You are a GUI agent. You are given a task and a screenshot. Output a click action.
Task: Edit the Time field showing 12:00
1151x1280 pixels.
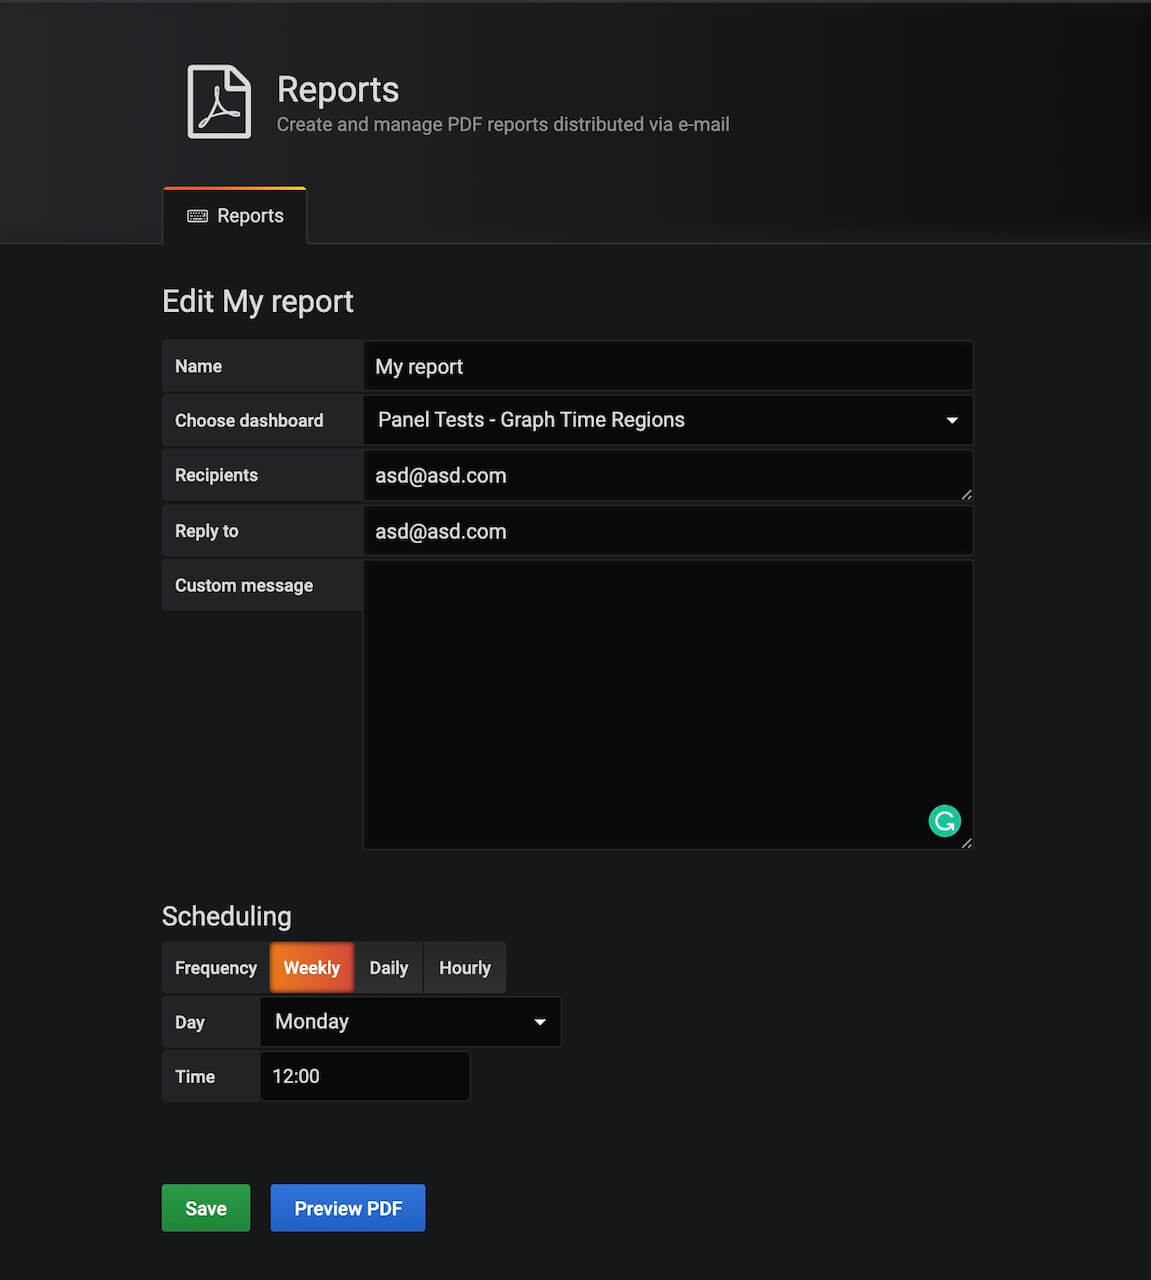pos(364,1077)
